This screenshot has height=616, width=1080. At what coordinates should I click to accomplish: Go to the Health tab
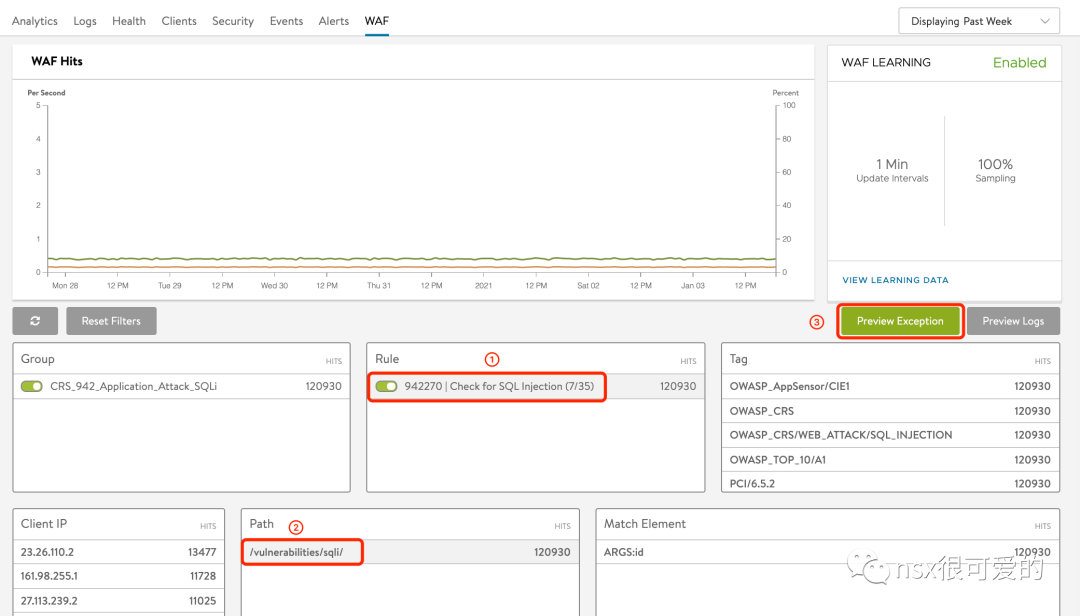(129, 21)
